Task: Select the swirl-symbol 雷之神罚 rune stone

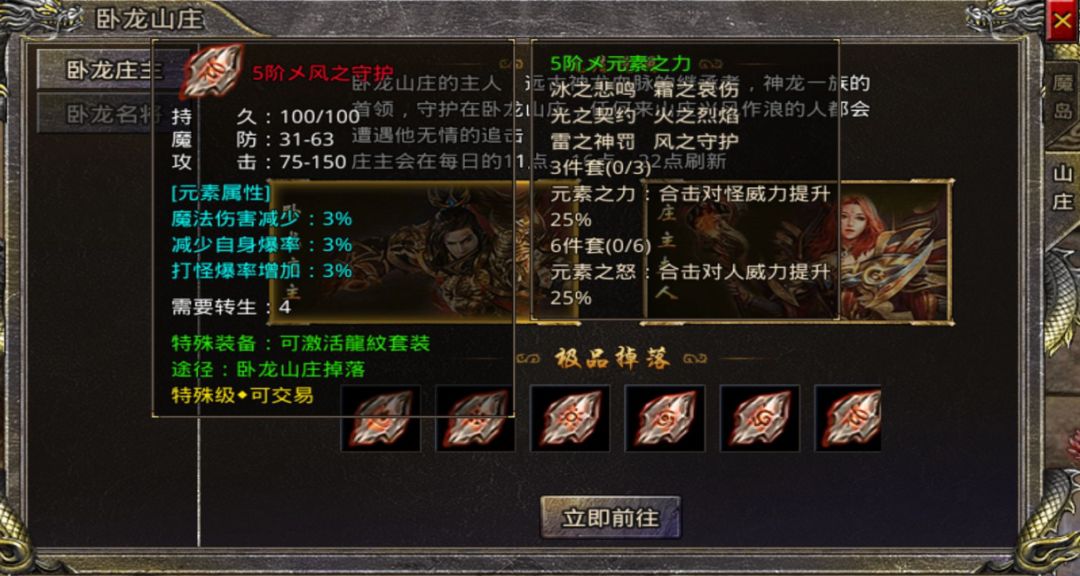Action: pos(760,418)
